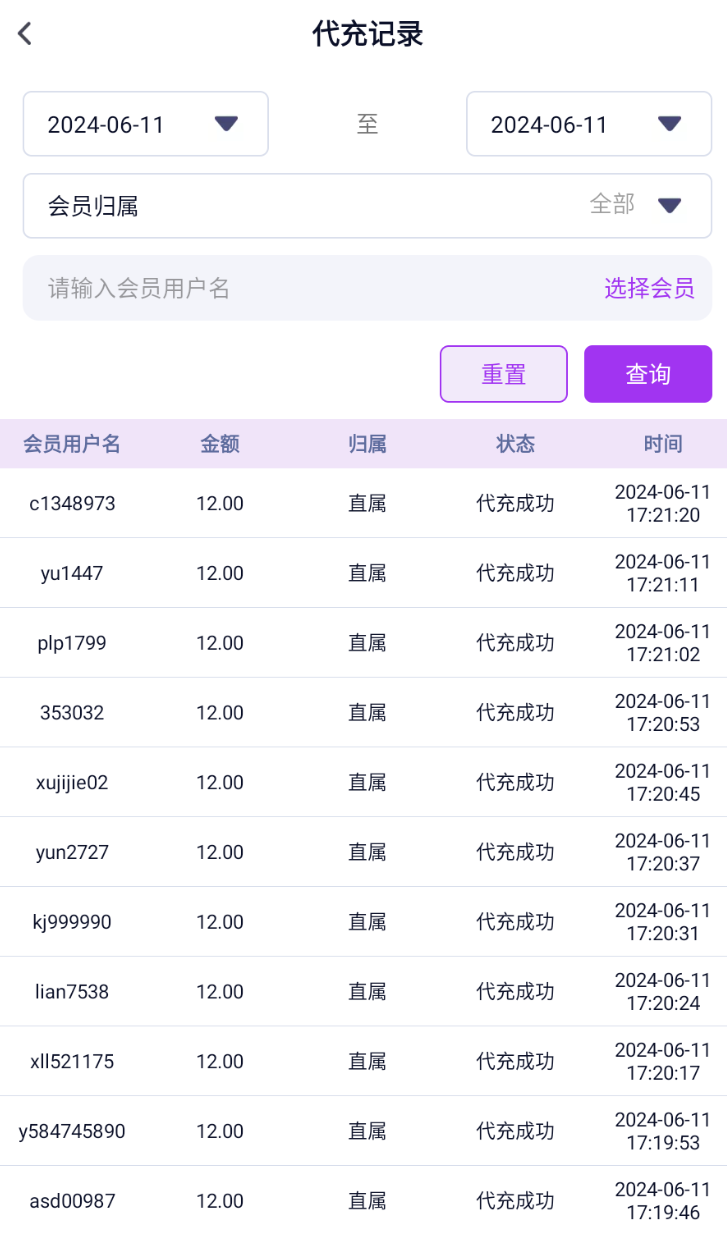The width and height of the screenshot is (727, 1234).
Task: Click the 会员用户名 column header
Action: coord(72,444)
